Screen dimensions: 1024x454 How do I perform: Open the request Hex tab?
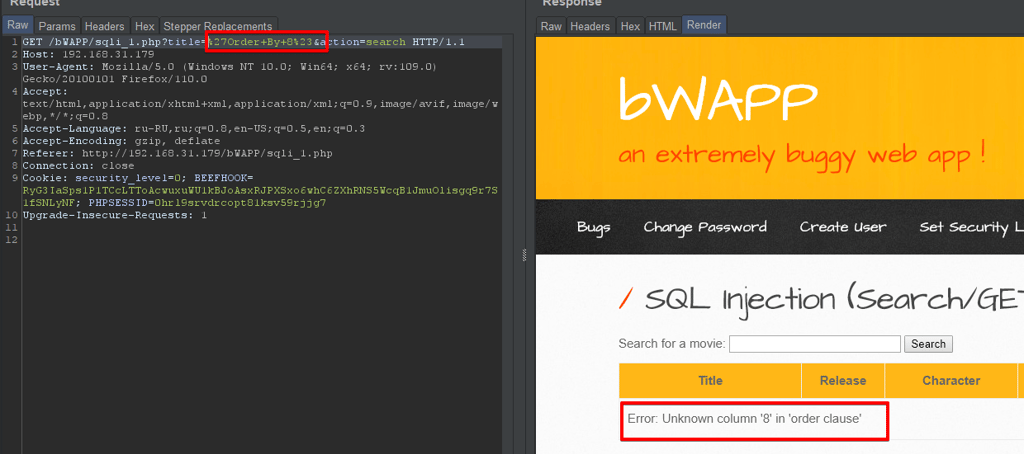[x=144, y=26]
